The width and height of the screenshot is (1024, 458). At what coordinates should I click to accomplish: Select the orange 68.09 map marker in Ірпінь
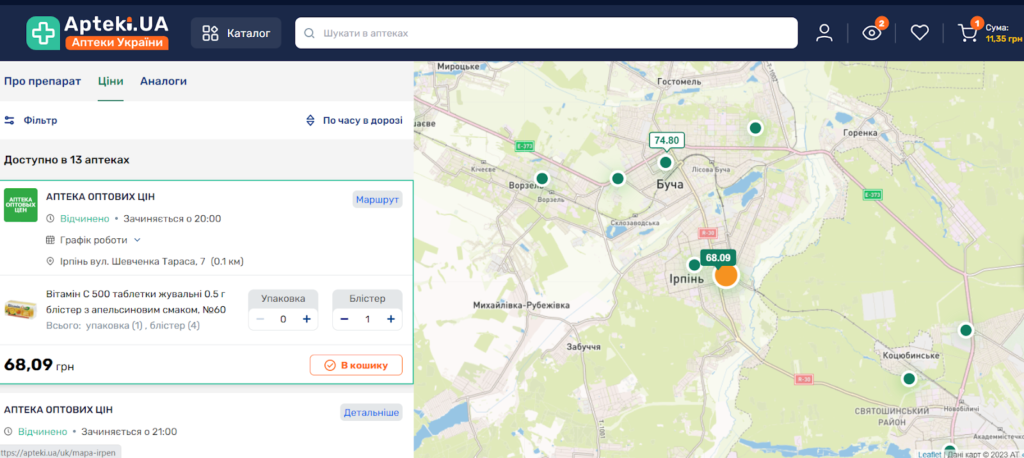point(726,275)
